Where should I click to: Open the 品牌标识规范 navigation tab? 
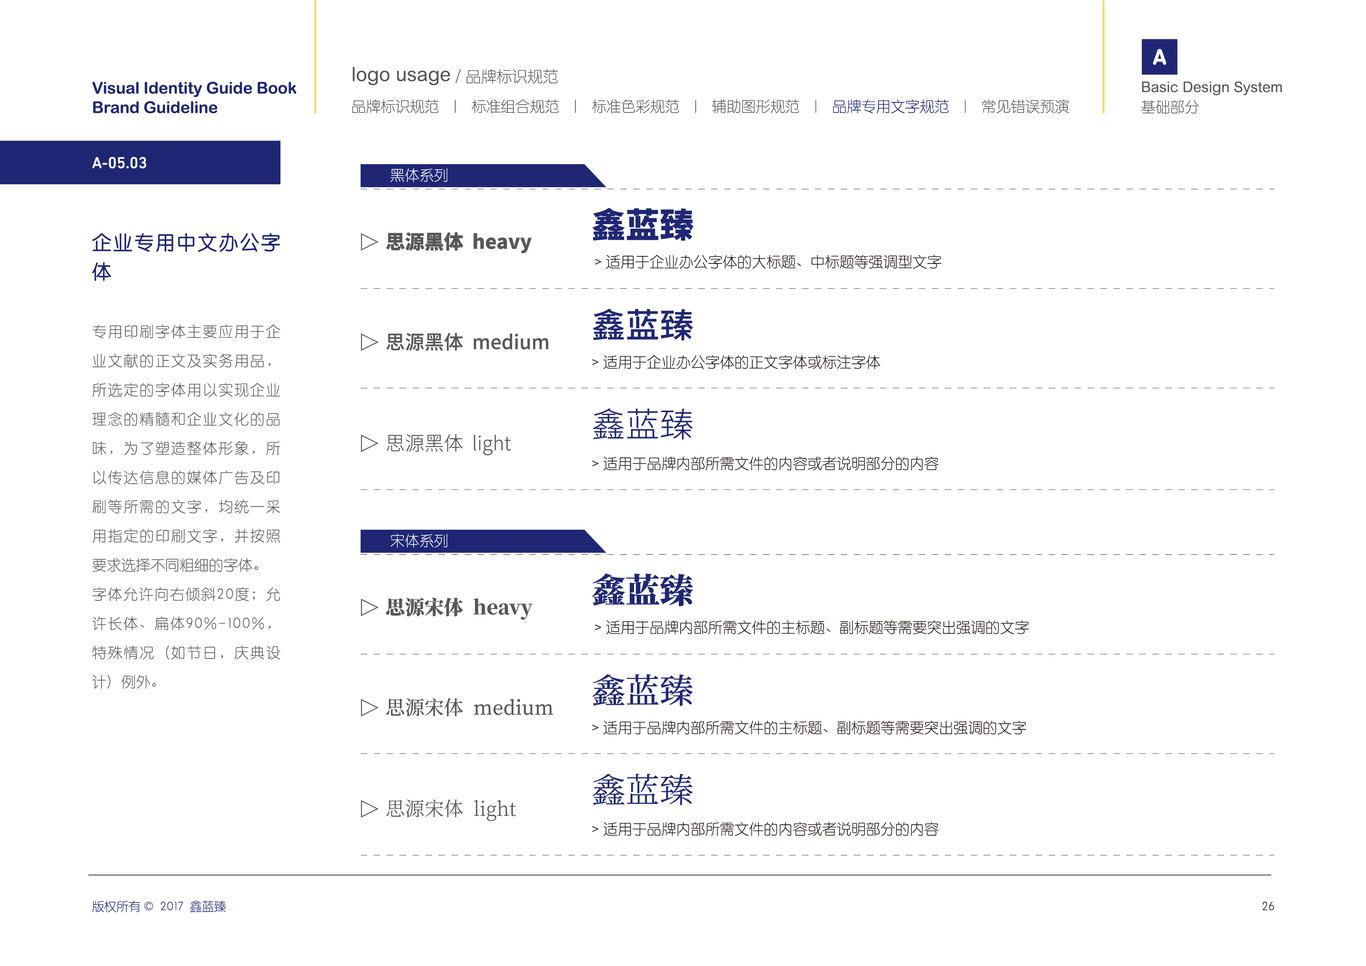click(395, 106)
